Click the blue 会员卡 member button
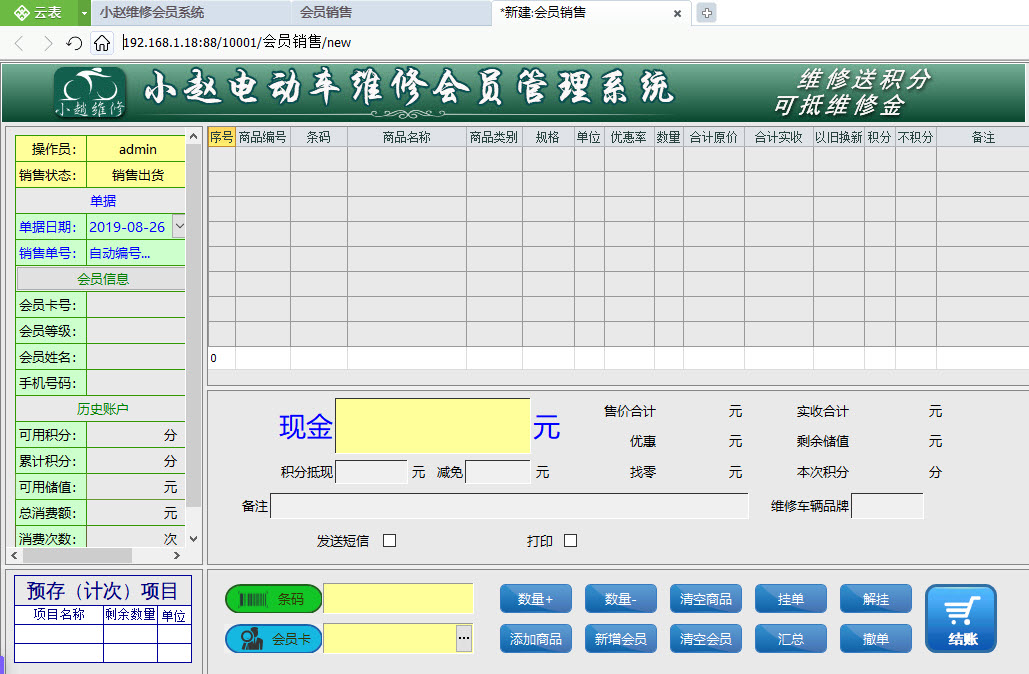Image resolution: width=1029 pixels, height=674 pixels. point(273,638)
